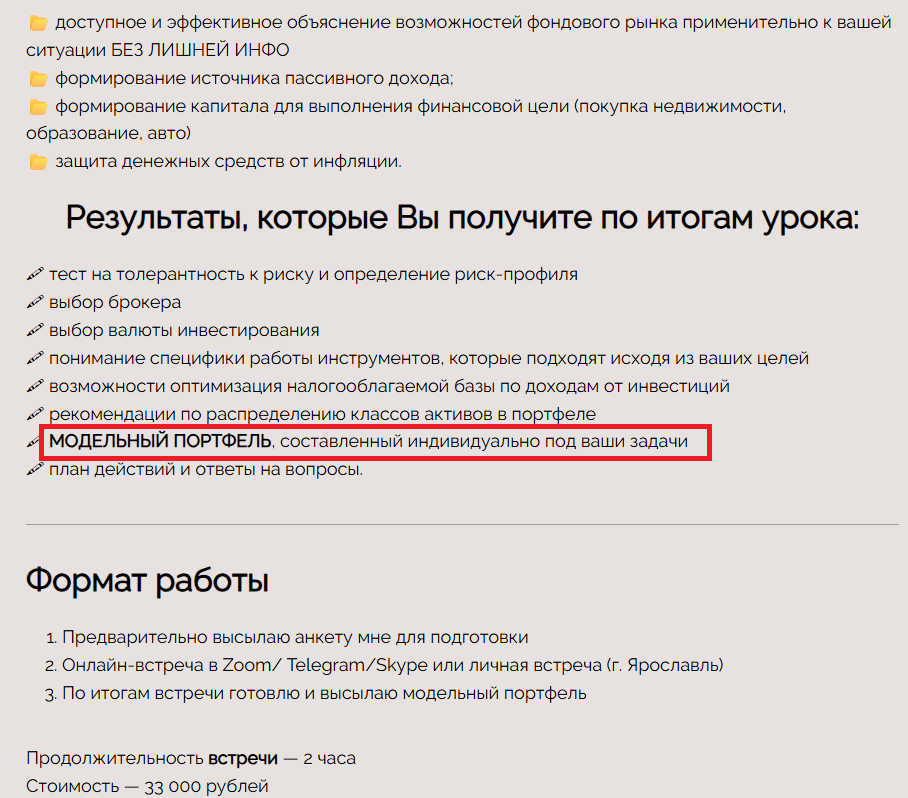Click list item 'Онлайн-встреча в Zoom/ Telegram/Skype'
Viewport: 908px width, 798px height.
[393, 665]
